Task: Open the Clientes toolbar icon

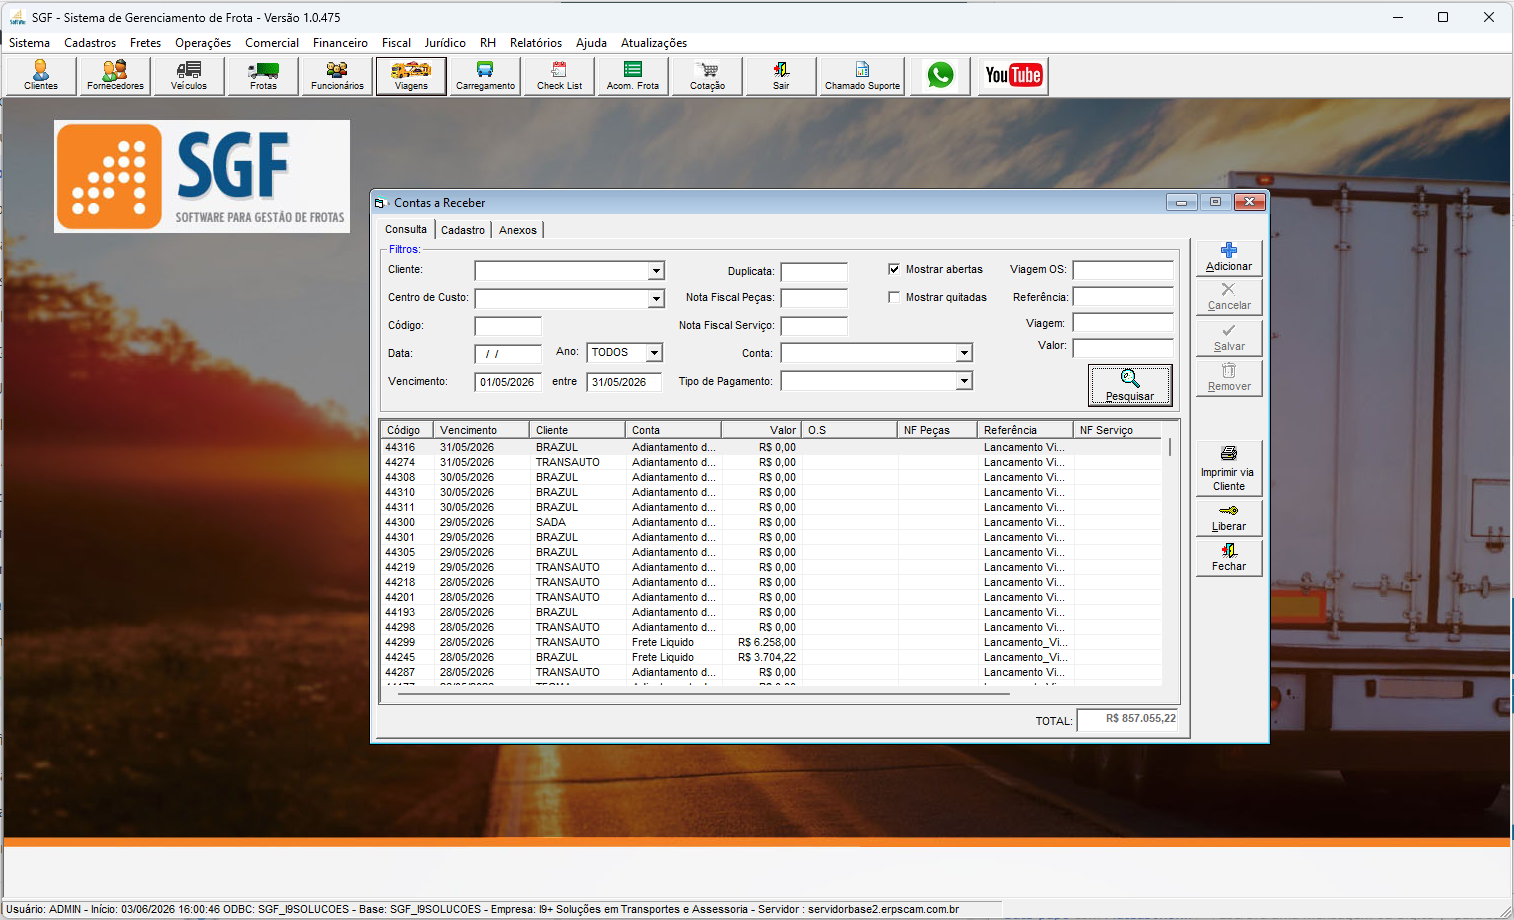Action: 41,75
